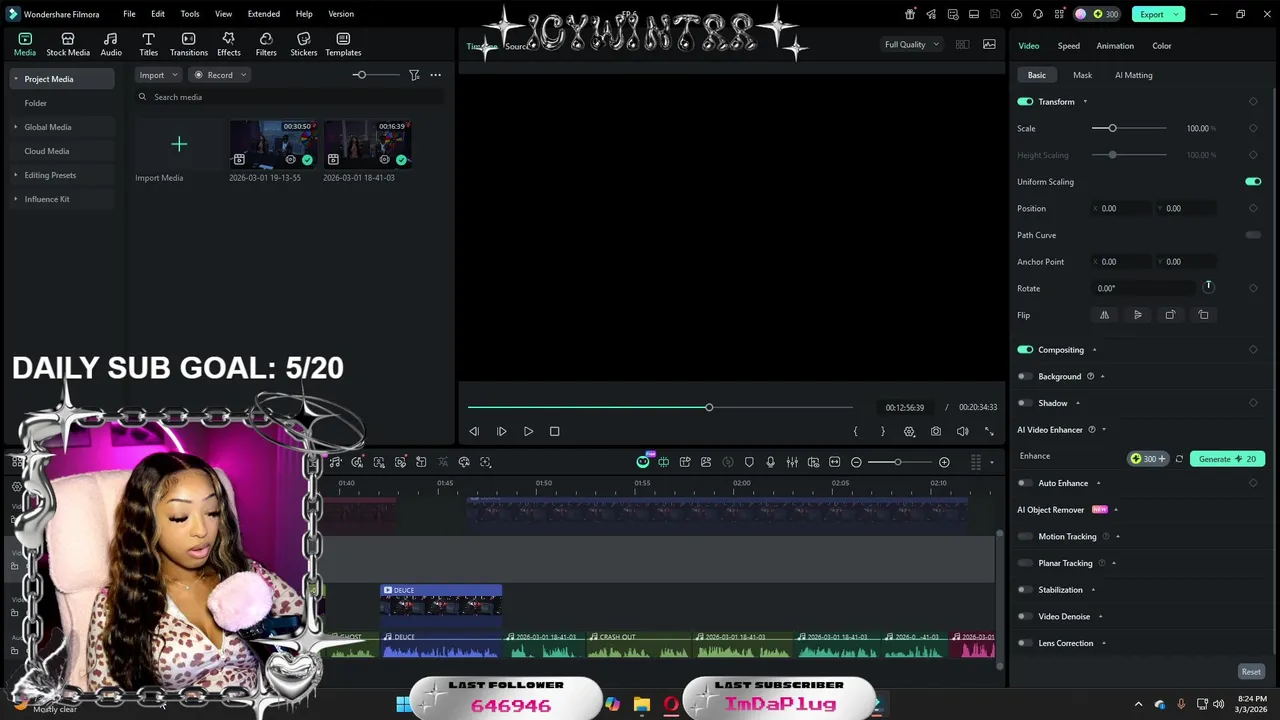Enable Auto Enhance toggle
This screenshot has height=720, width=1280.
[x=1025, y=483]
